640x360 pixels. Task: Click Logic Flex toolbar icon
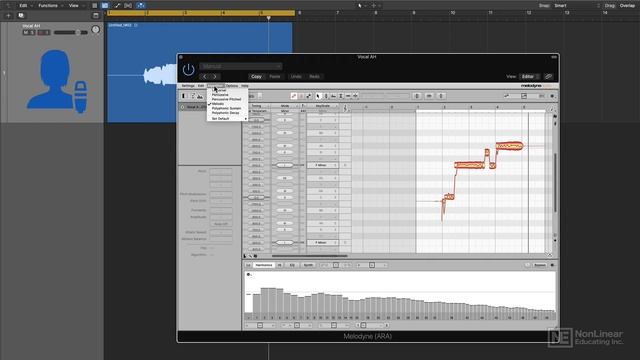(x=128, y=5)
